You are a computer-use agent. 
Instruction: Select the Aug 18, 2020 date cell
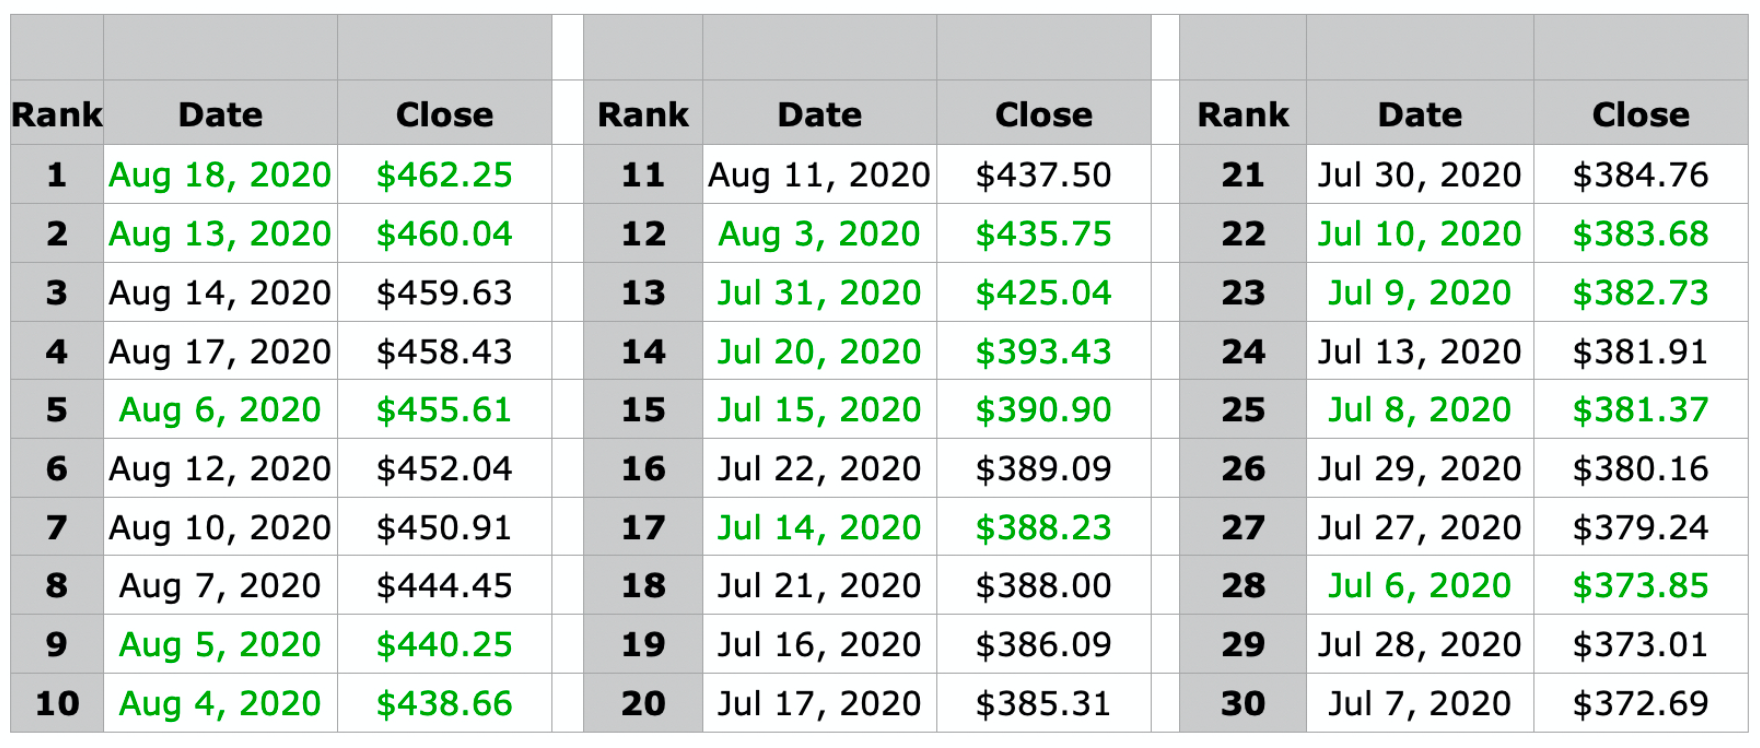[x=220, y=175]
